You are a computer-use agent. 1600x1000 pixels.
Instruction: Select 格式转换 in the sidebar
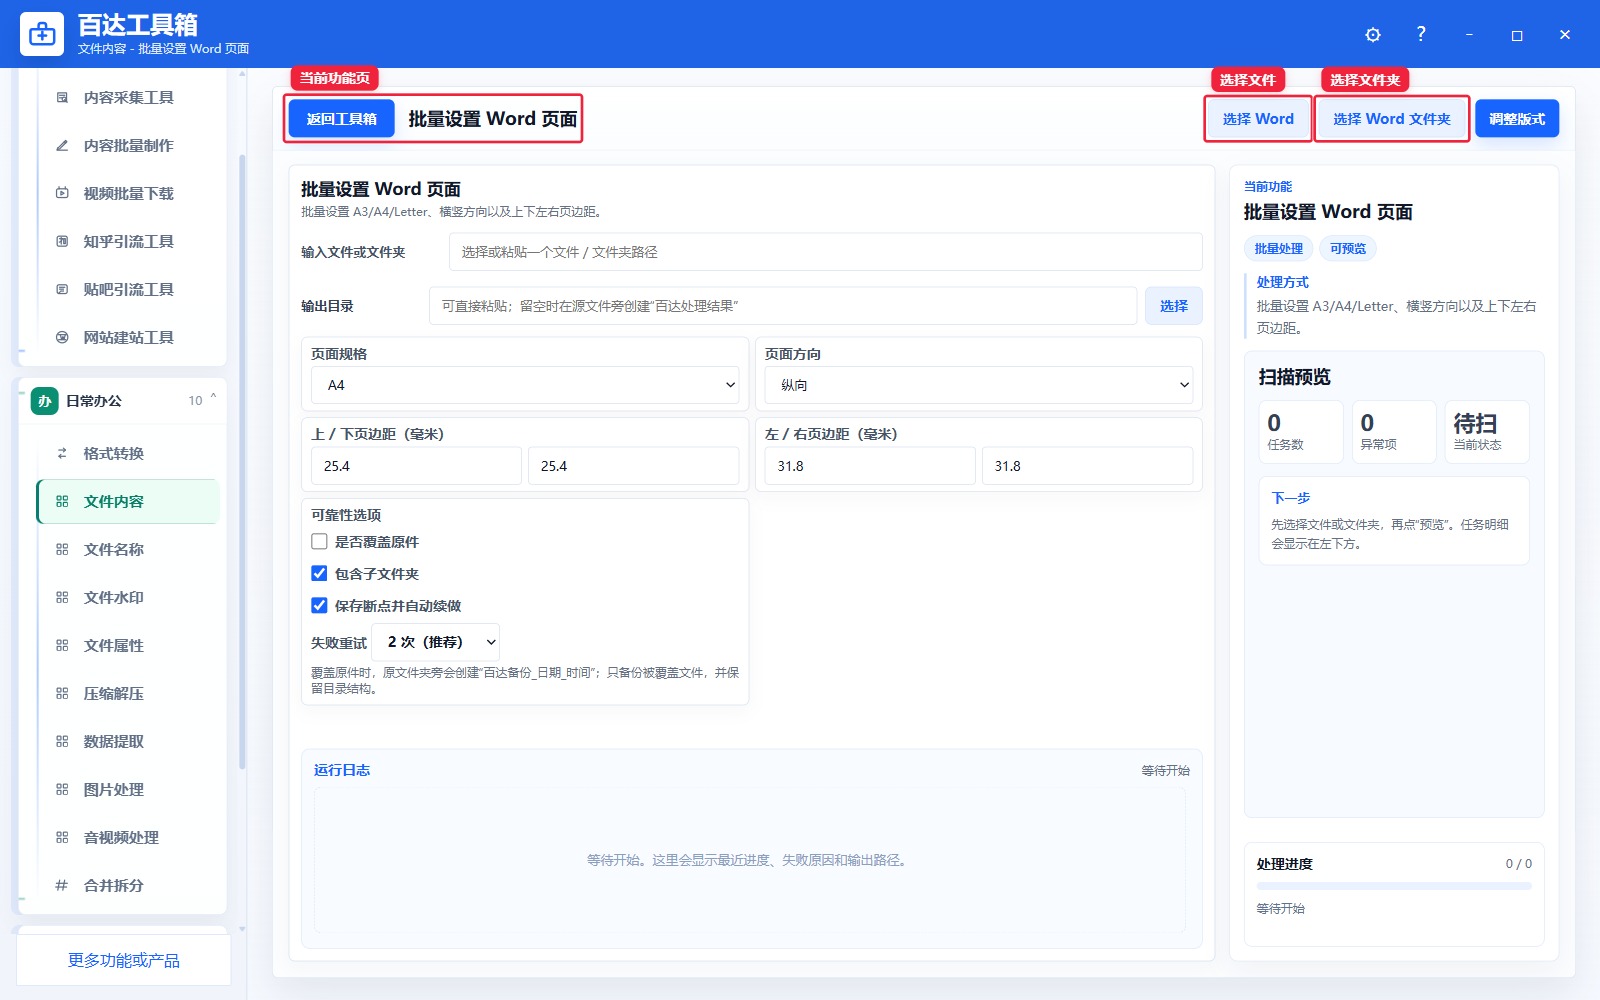pyautogui.click(x=128, y=454)
